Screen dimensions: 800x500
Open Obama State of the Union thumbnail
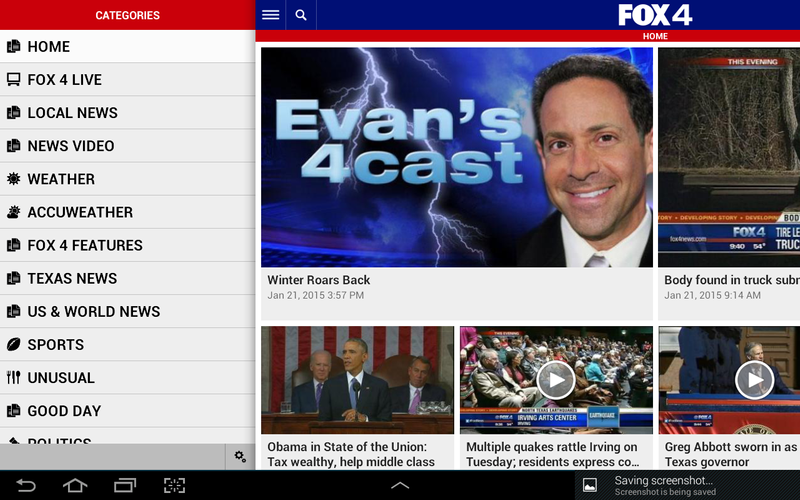tap(357, 380)
